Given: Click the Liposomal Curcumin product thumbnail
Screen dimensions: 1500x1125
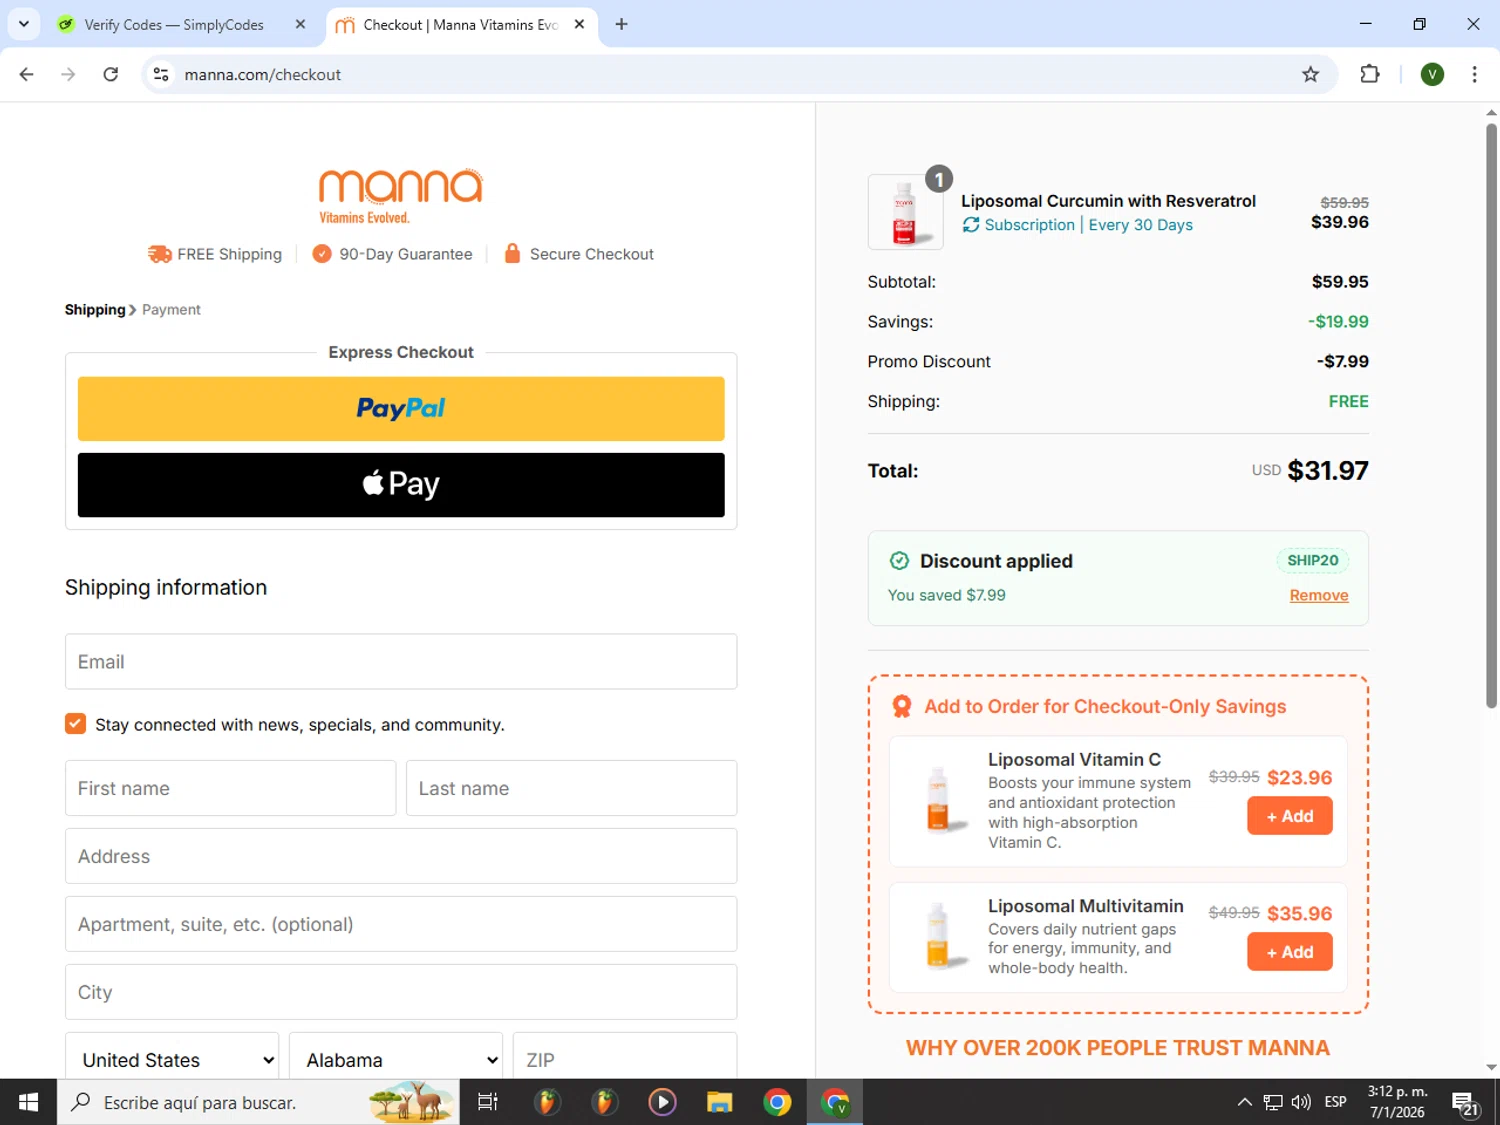Looking at the screenshot, I should (x=905, y=212).
